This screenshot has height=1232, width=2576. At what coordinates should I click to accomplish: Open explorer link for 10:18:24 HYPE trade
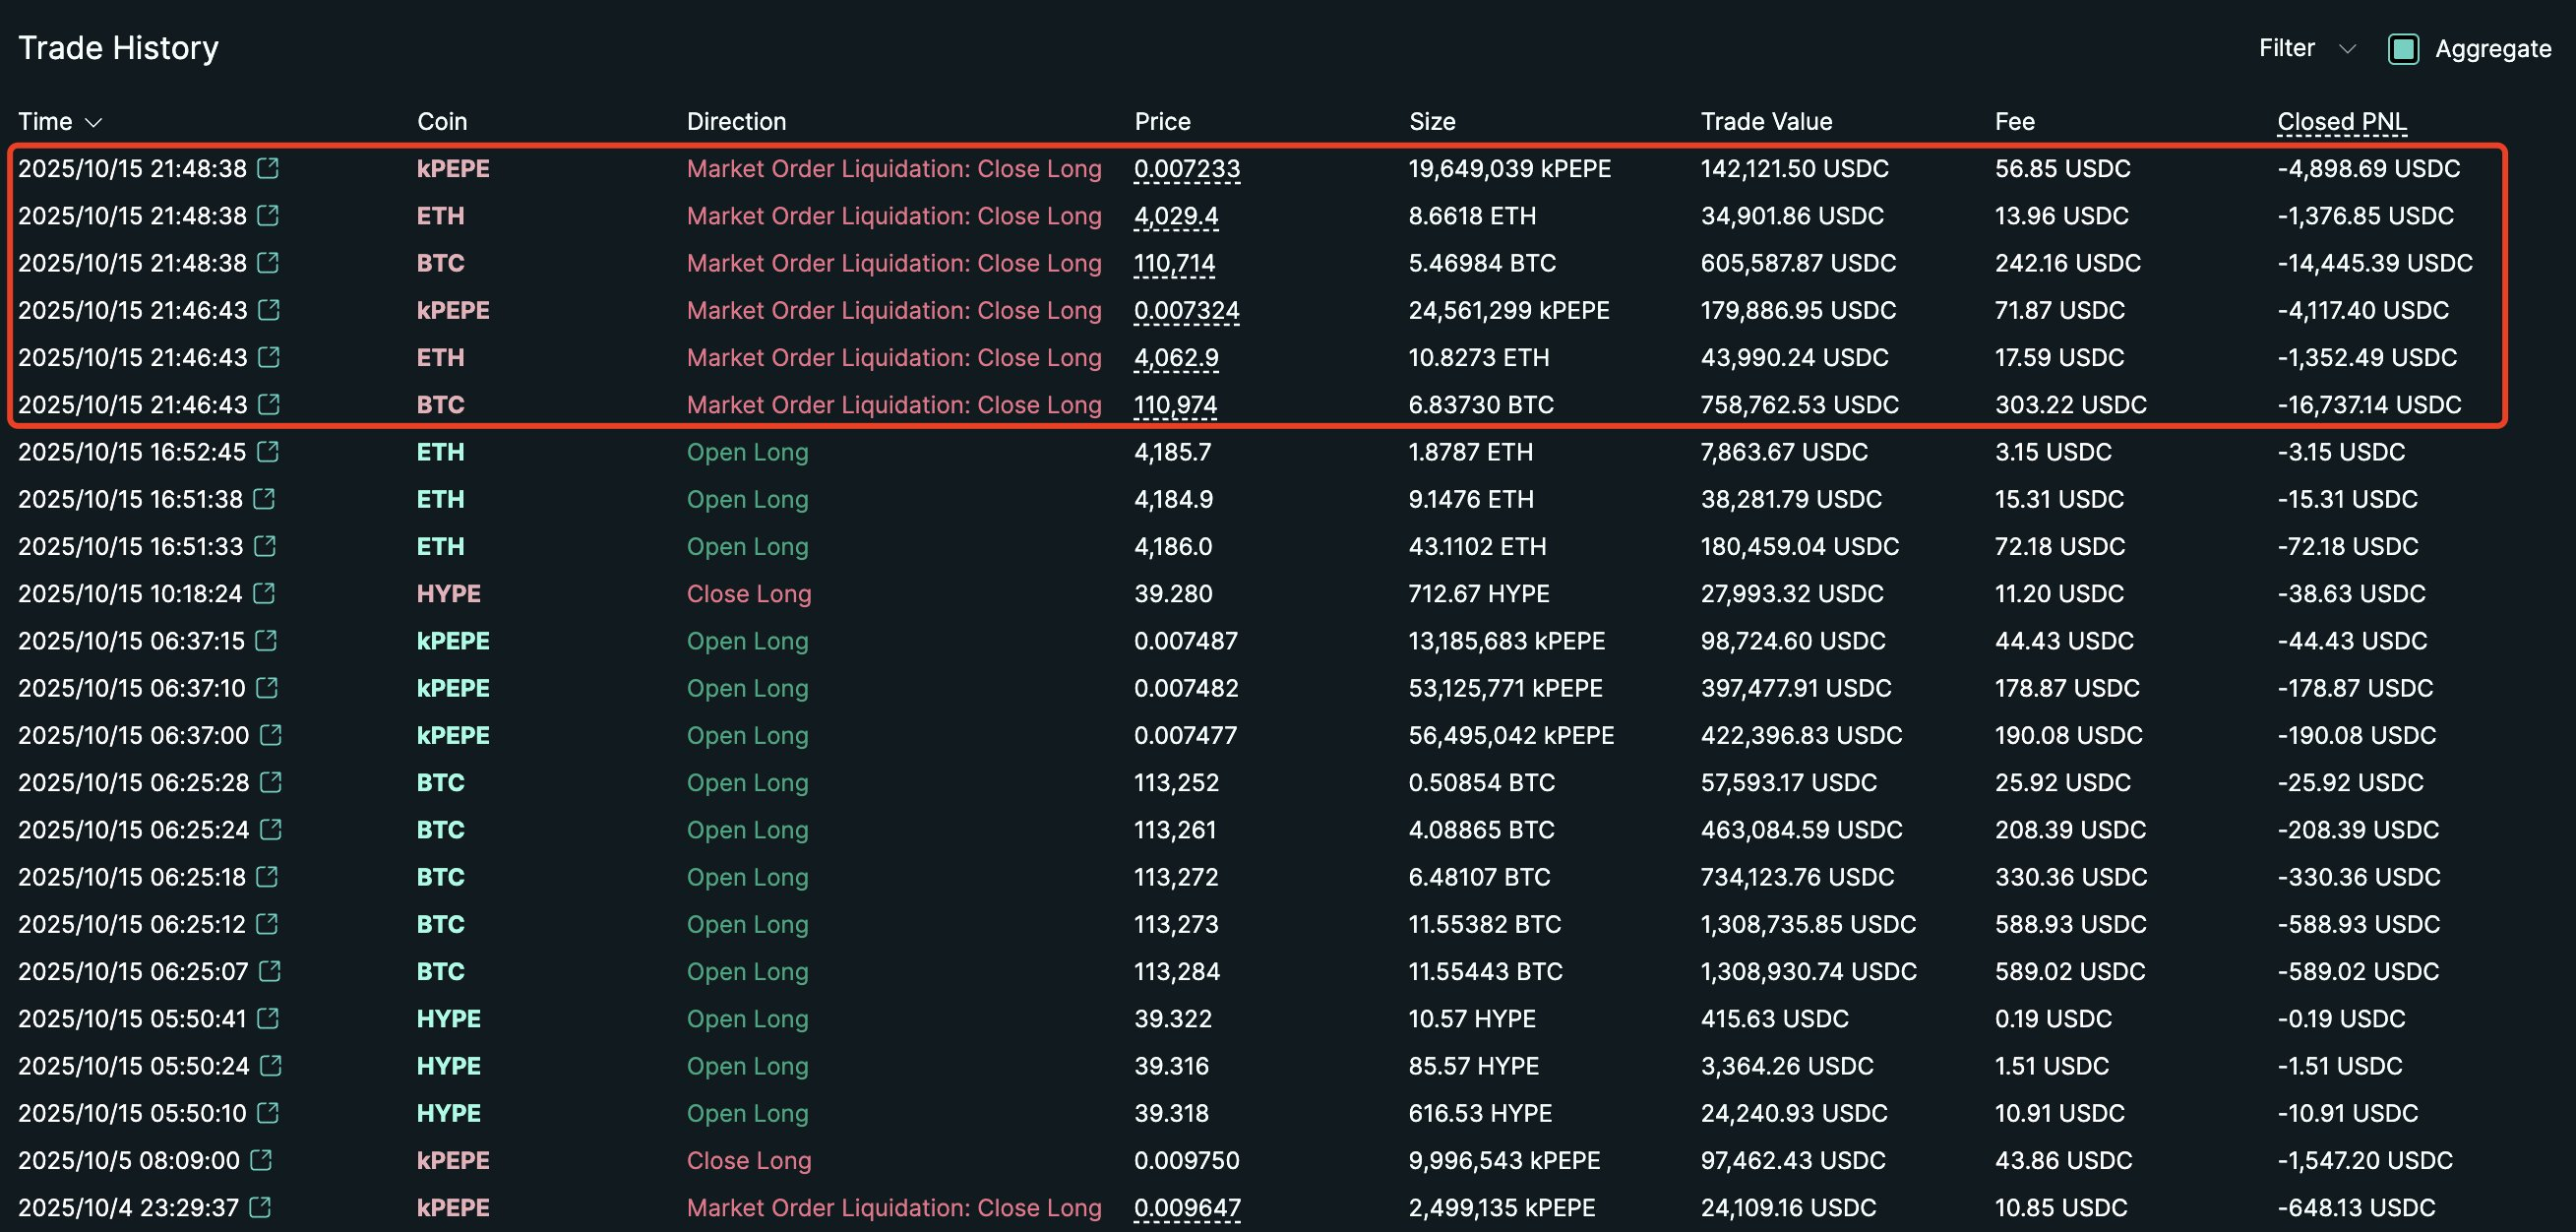tap(264, 593)
